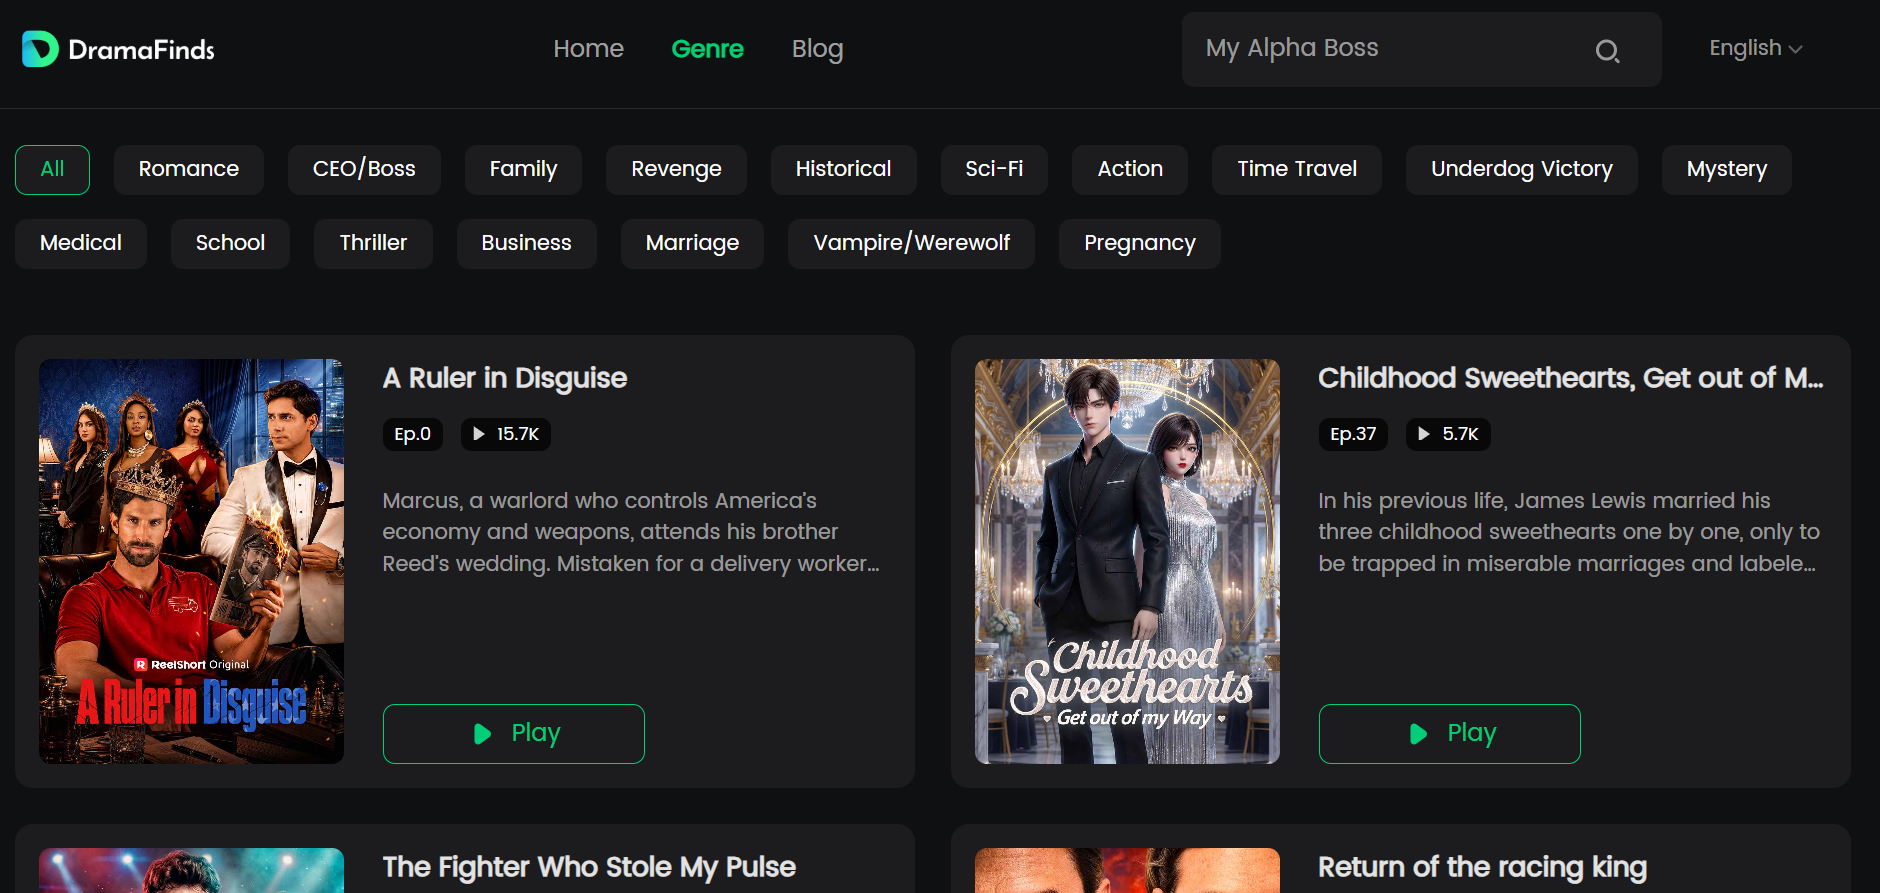Choose the Underdog Victory tag

click(1522, 170)
